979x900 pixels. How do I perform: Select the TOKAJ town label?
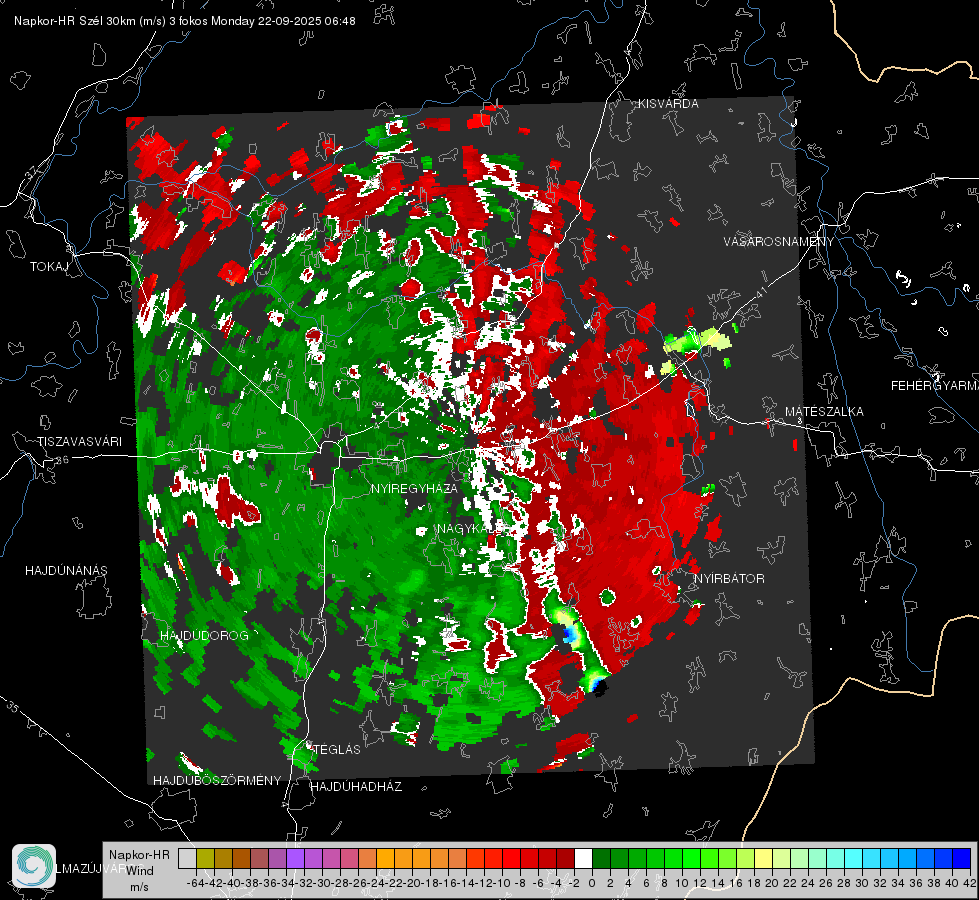pyautogui.click(x=49, y=267)
